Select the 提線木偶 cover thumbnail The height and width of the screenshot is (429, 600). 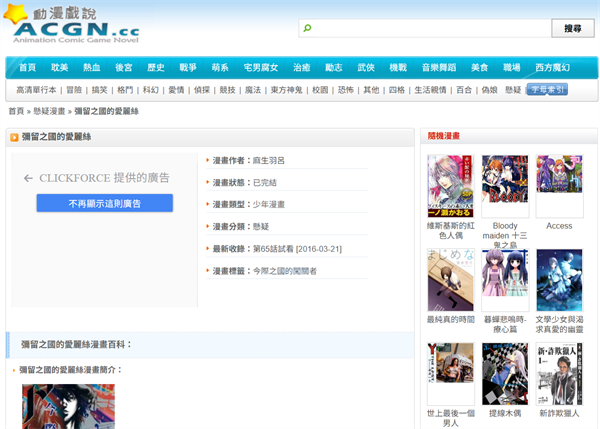point(505,373)
